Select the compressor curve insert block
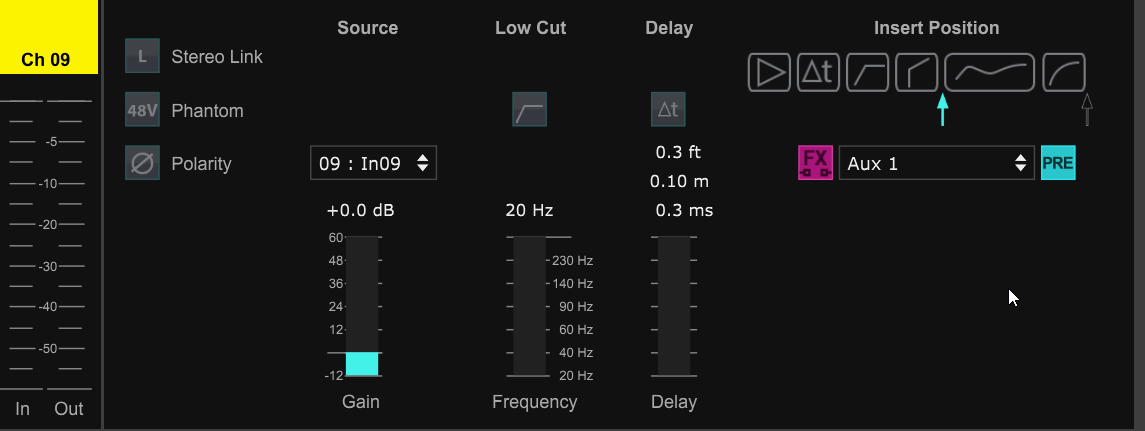Image resolution: width=1145 pixels, height=431 pixels. click(1064, 72)
